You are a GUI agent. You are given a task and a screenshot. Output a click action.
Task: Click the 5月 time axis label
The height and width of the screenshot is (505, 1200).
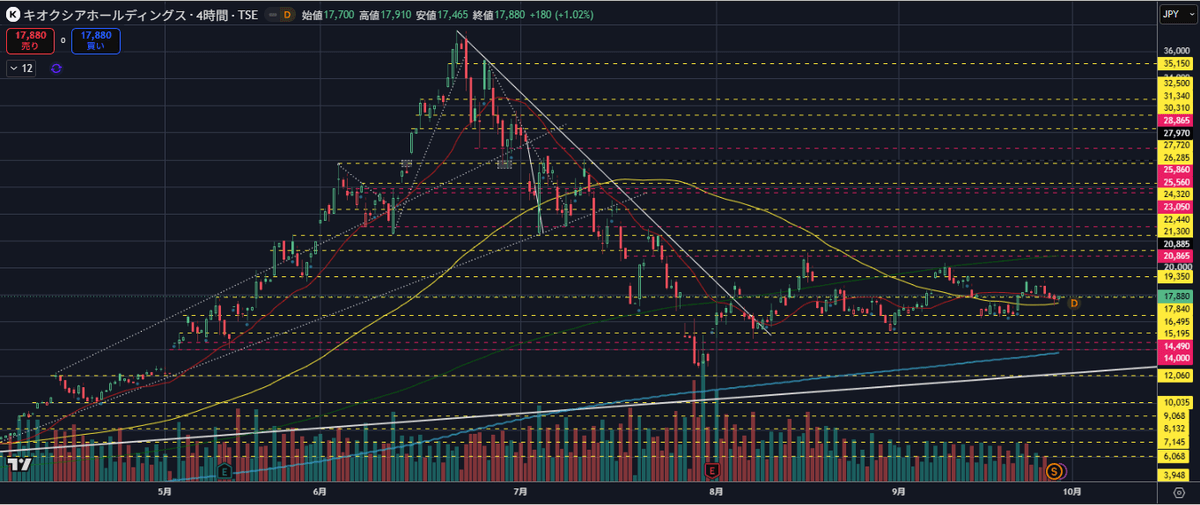tap(165, 491)
